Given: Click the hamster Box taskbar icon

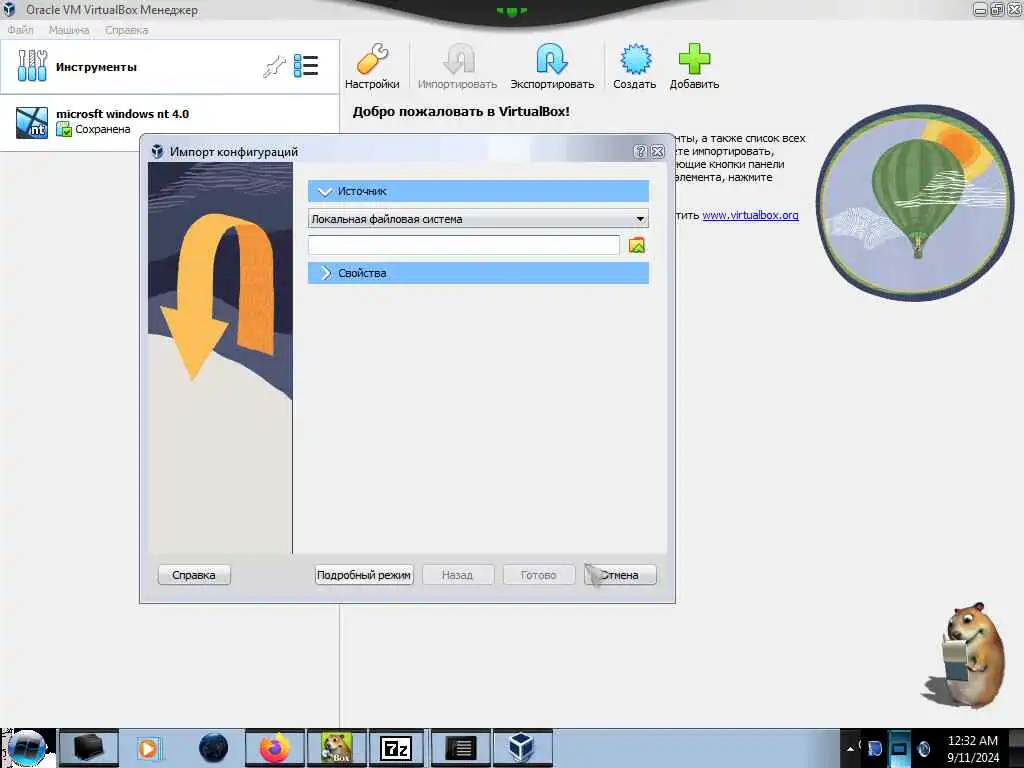Looking at the screenshot, I should coord(336,748).
